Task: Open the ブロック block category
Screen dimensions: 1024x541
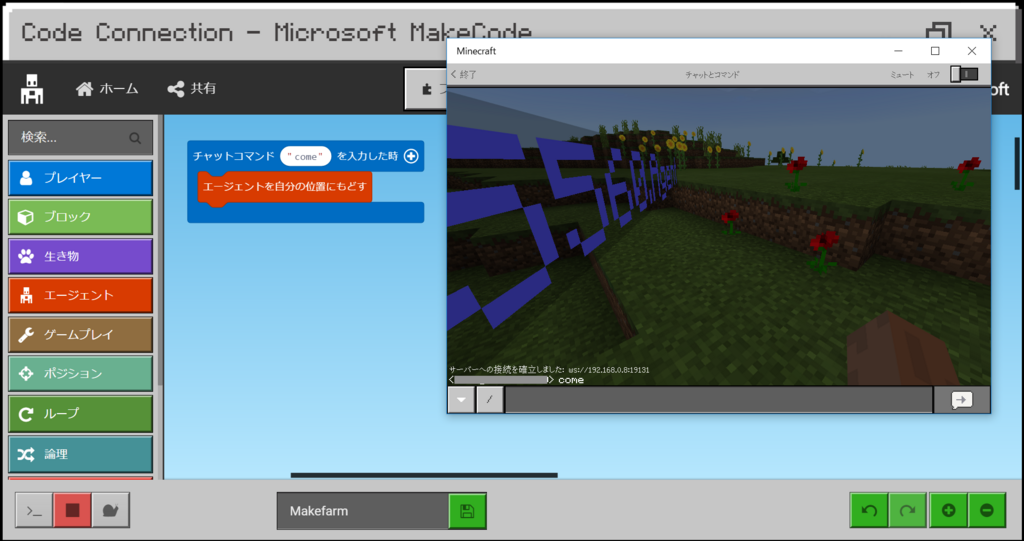Action: point(80,217)
